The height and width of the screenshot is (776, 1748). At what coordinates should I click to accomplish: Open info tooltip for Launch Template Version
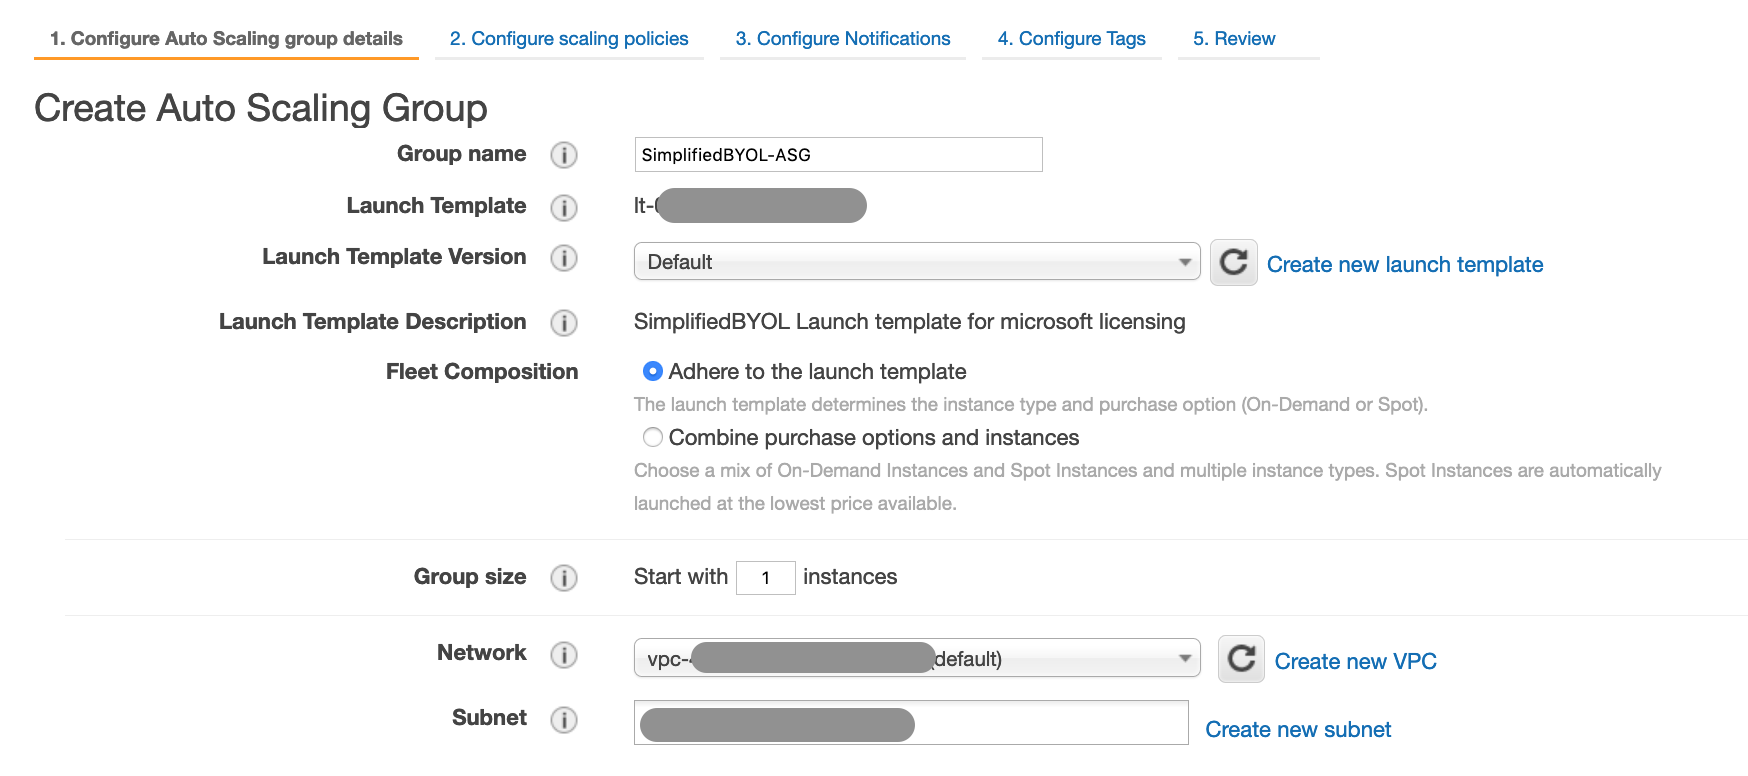tap(564, 258)
